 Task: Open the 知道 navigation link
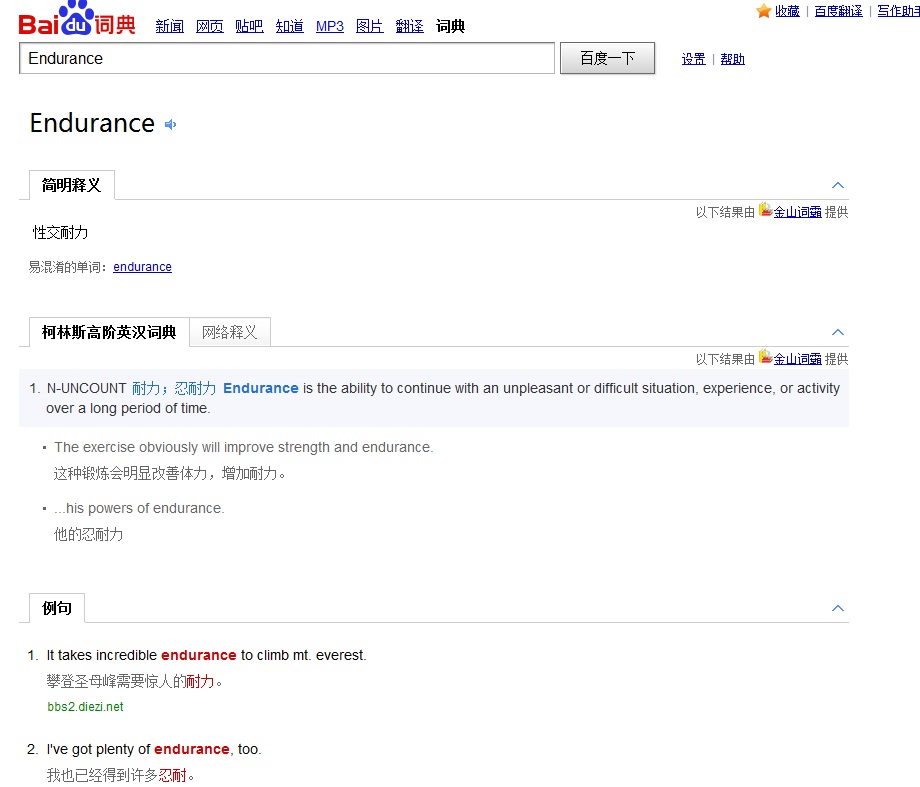coord(290,26)
